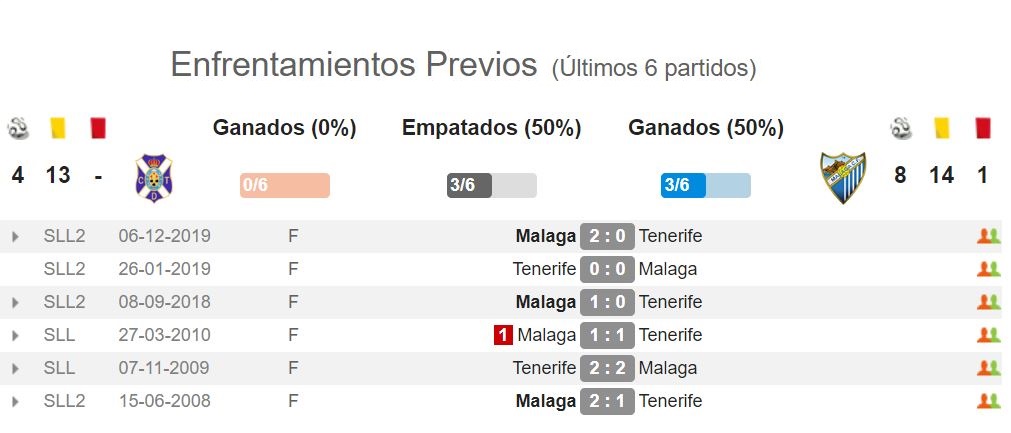1011x433 pixels.
Task: Click Malaga in the 1 : 0 match
Action: [x=545, y=302]
